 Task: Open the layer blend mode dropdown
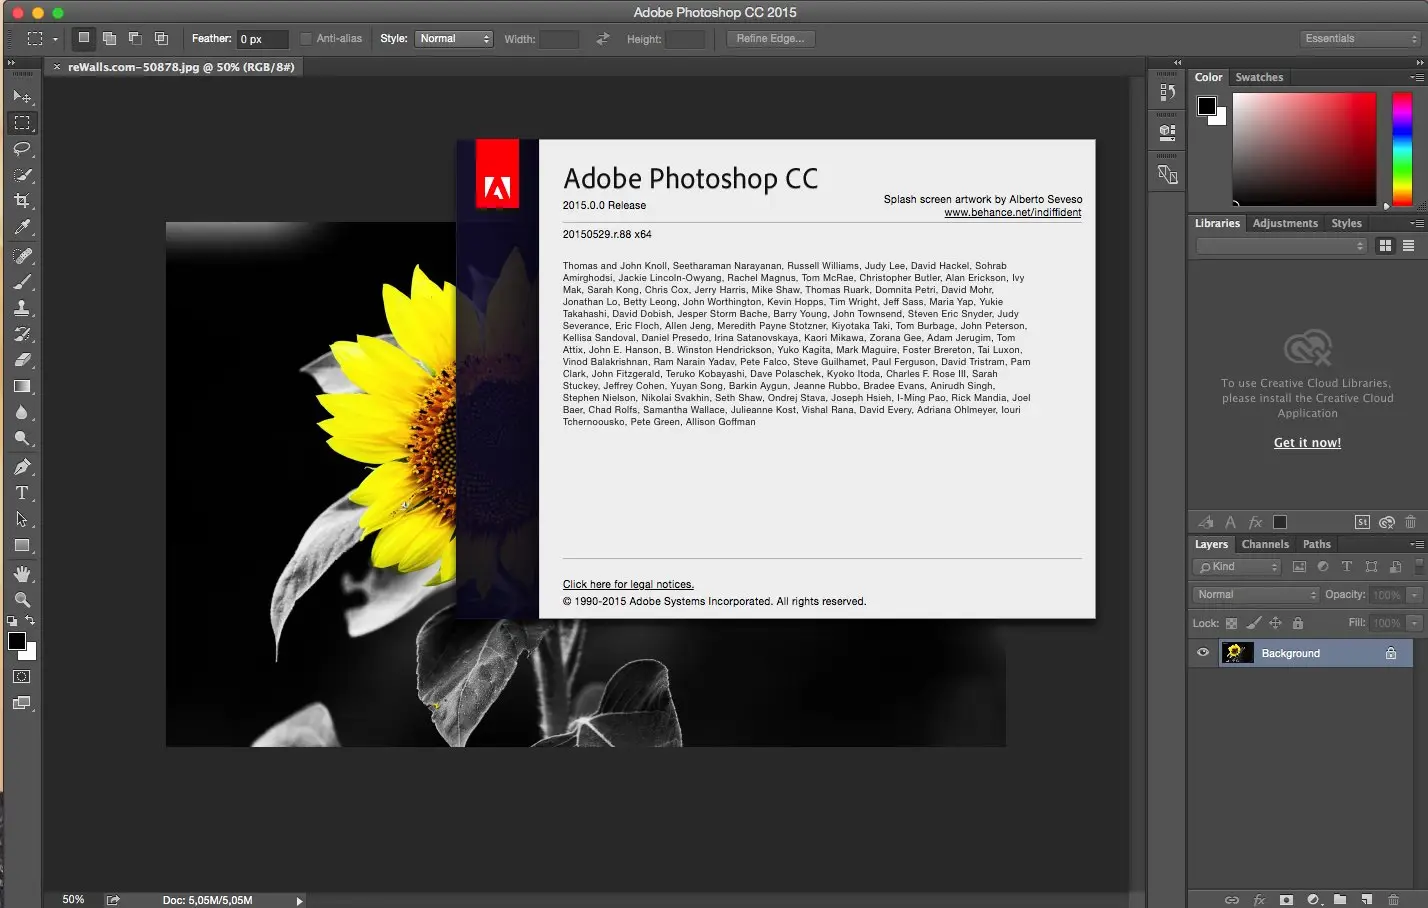point(1256,595)
